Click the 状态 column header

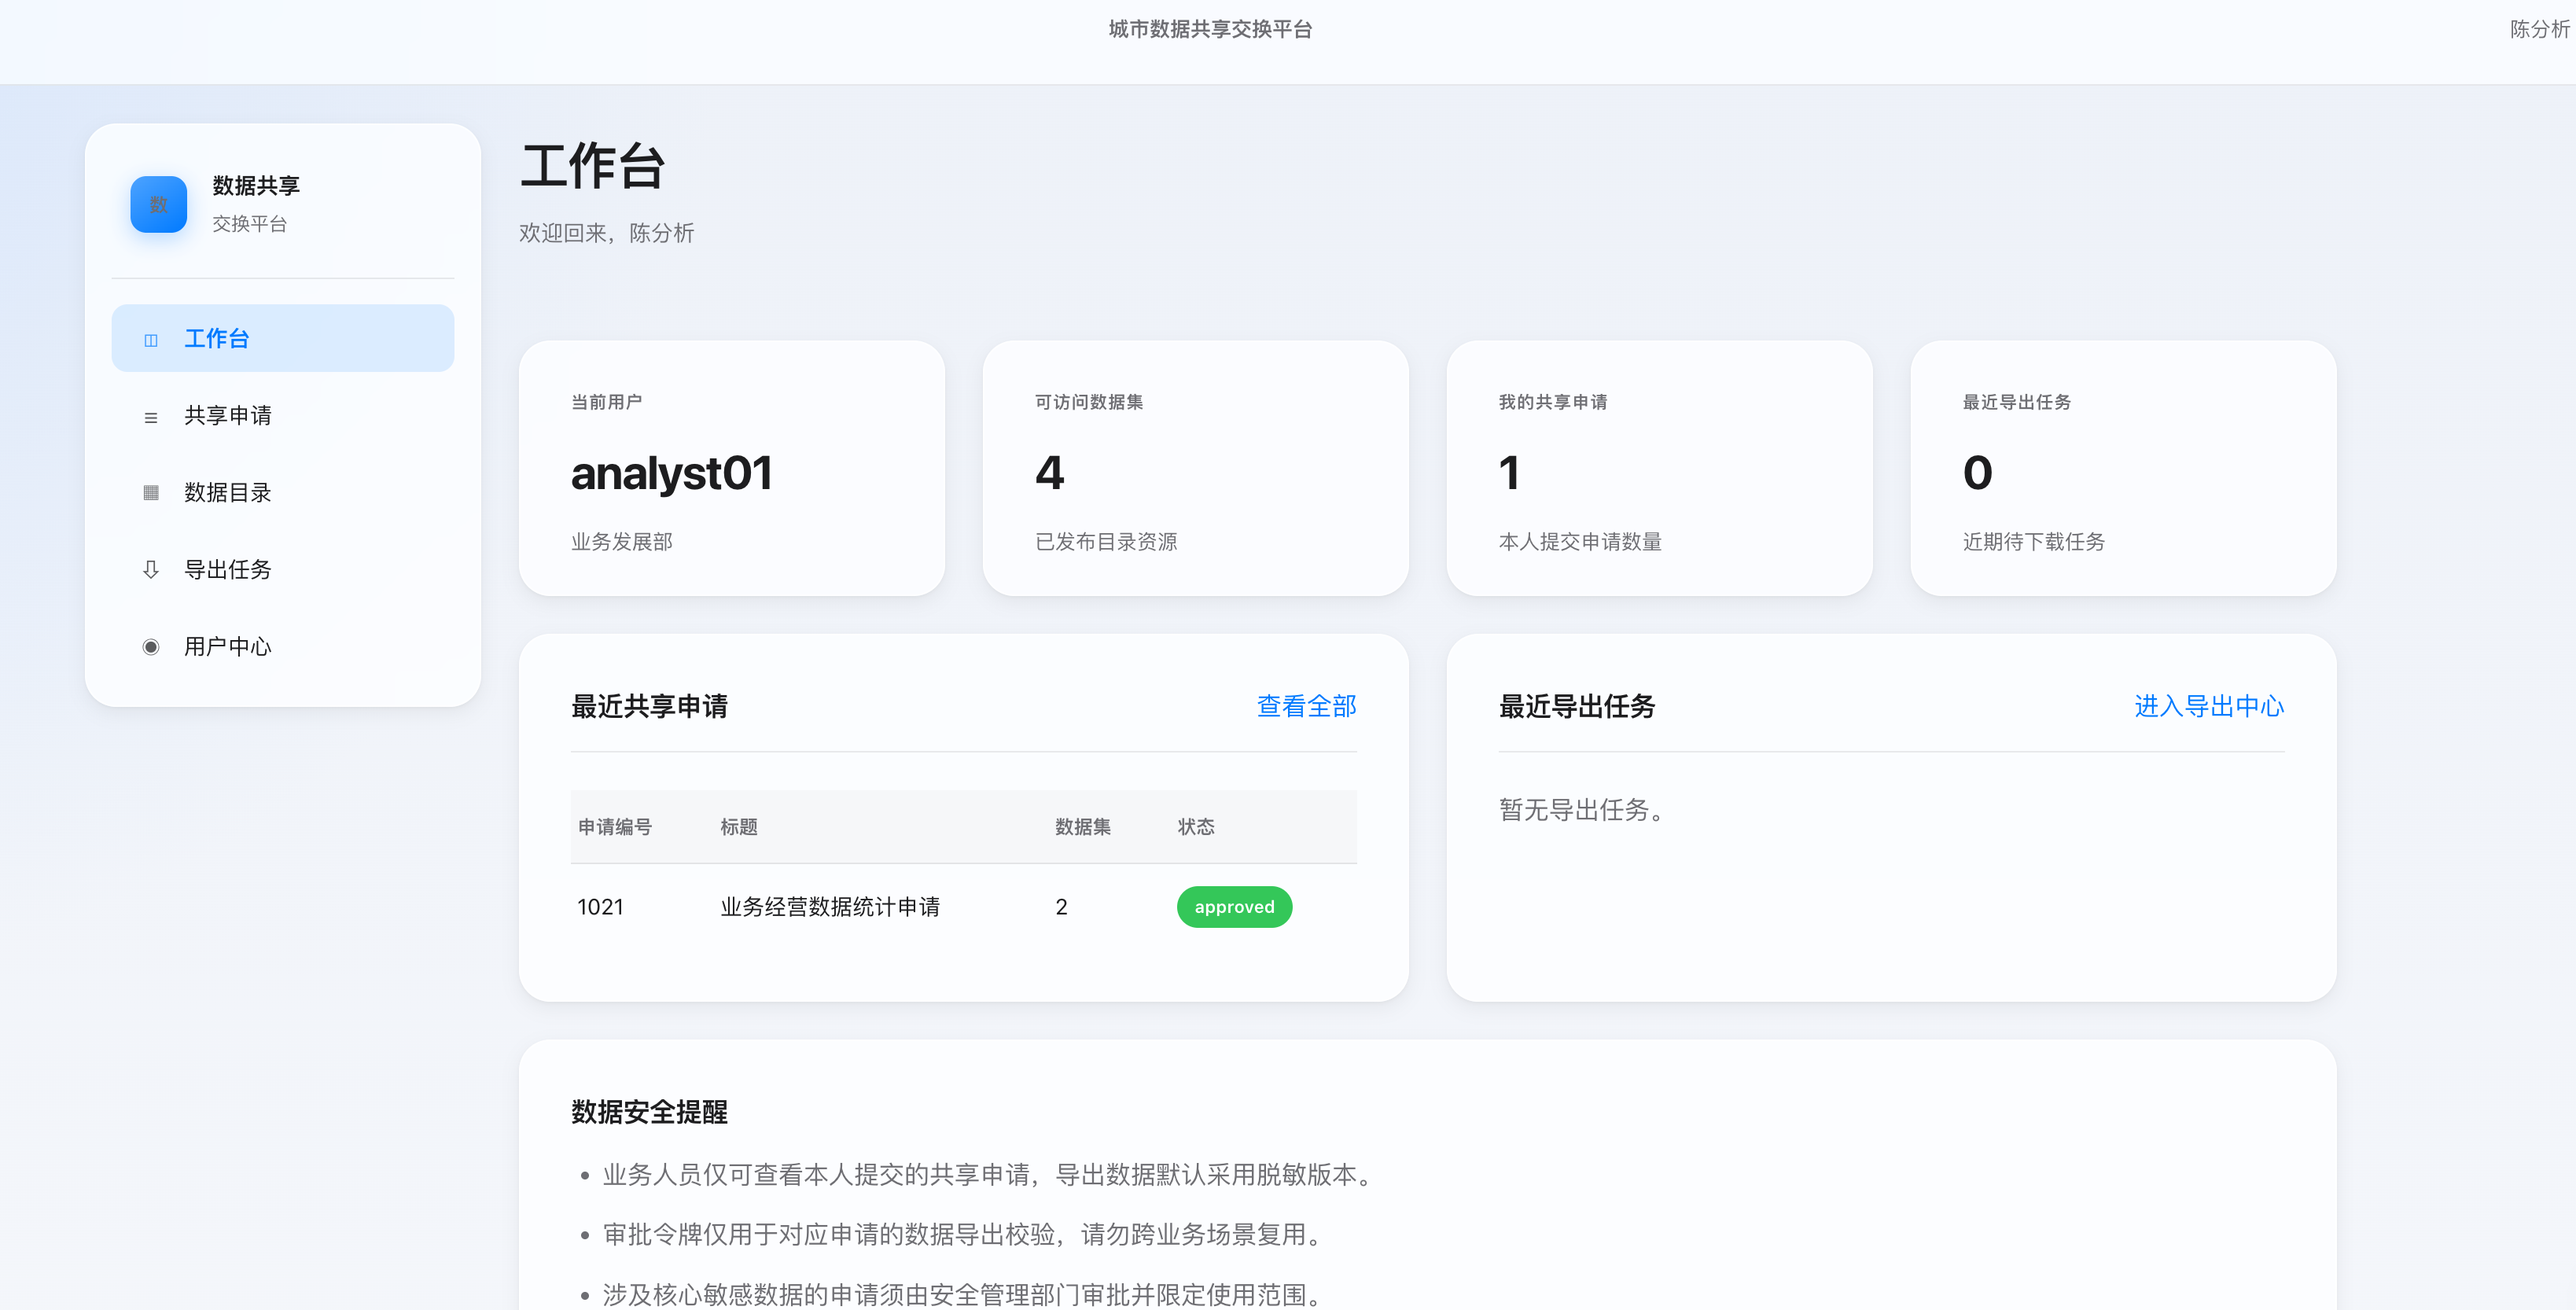tap(1196, 827)
